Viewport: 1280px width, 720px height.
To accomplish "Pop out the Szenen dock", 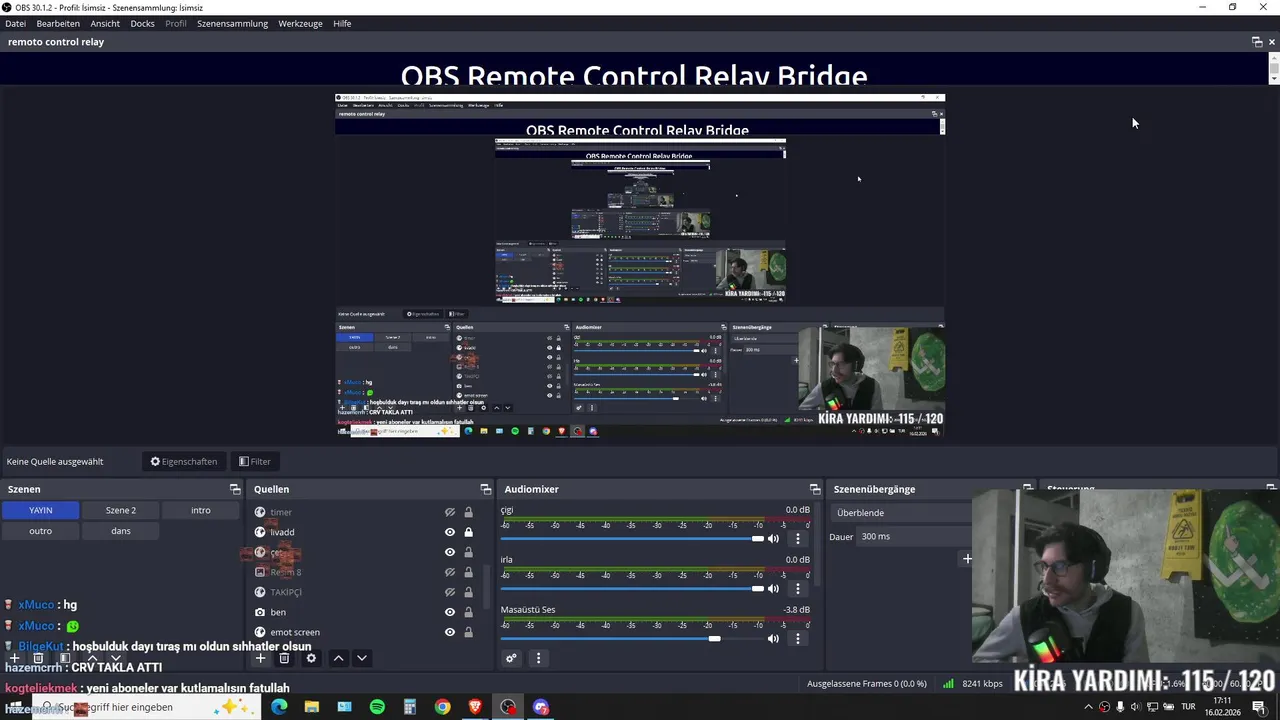I will pyautogui.click(x=235, y=489).
